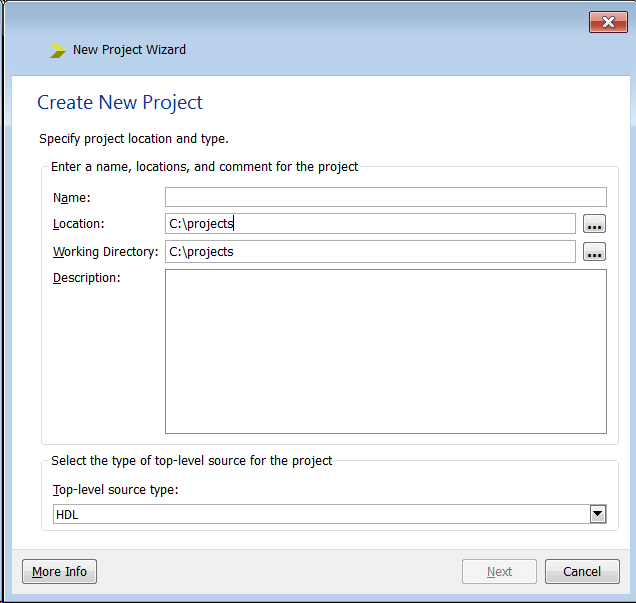Viewport: 636px width, 603px height.
Task: Click the Description label
Action: coord(86,278)
